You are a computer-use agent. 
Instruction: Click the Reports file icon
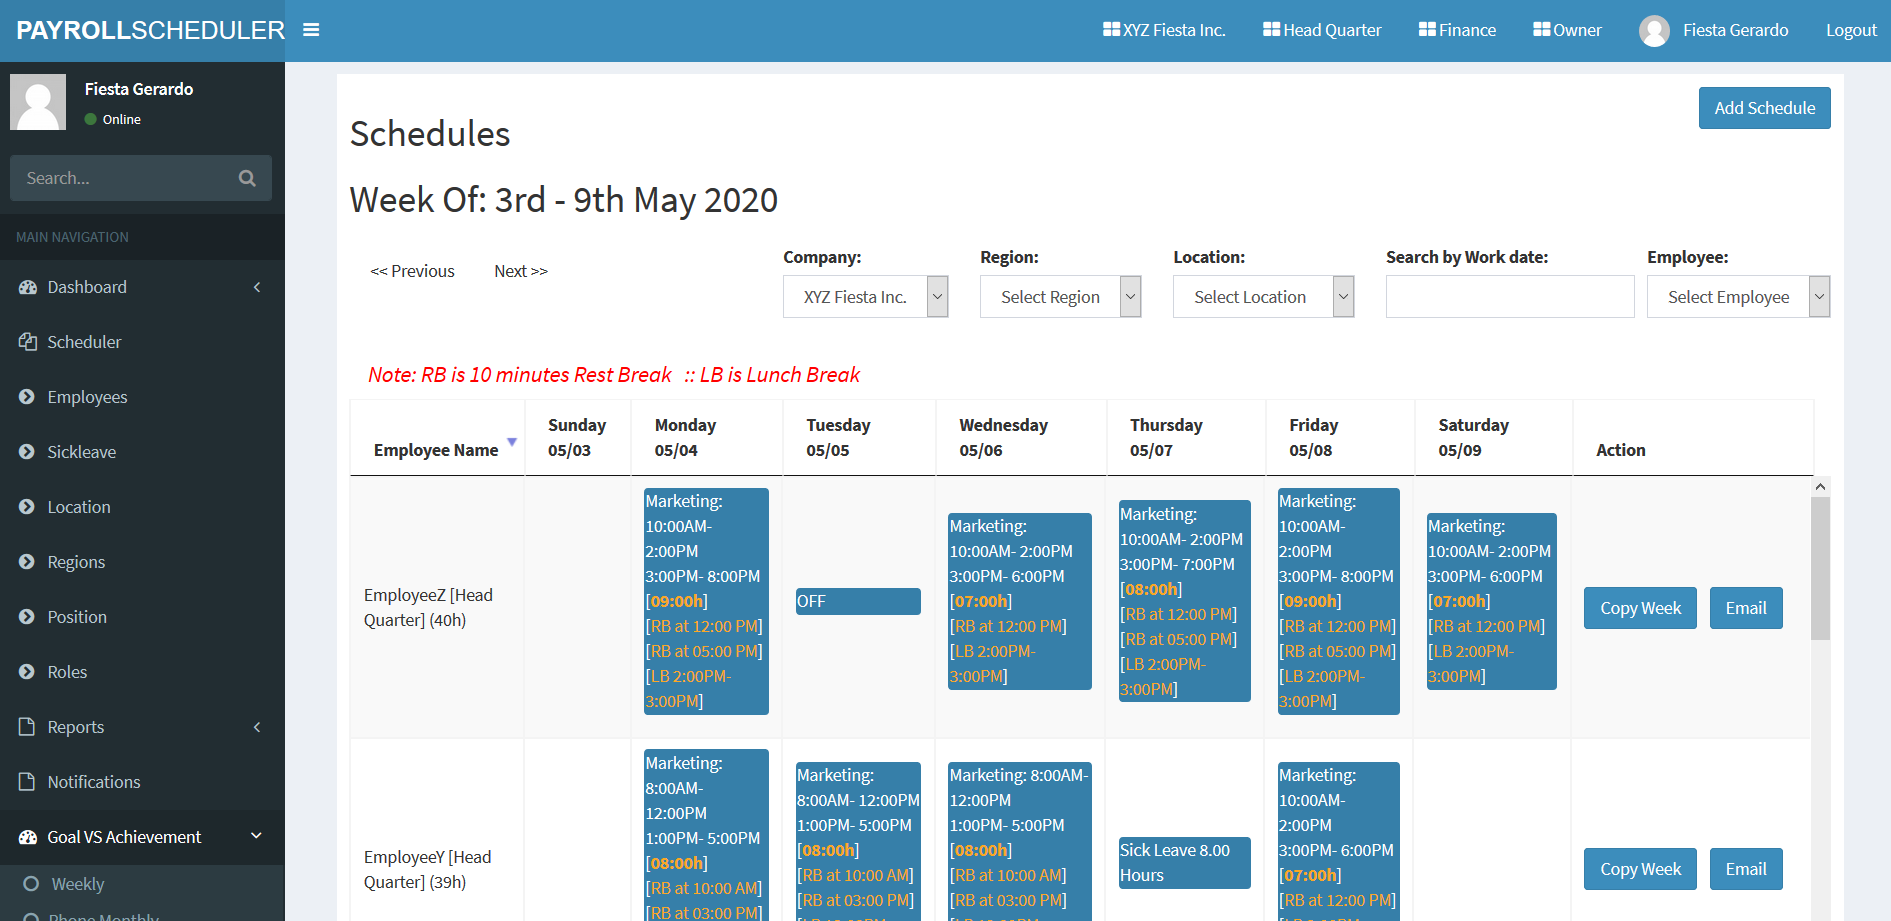pos(27,727)
